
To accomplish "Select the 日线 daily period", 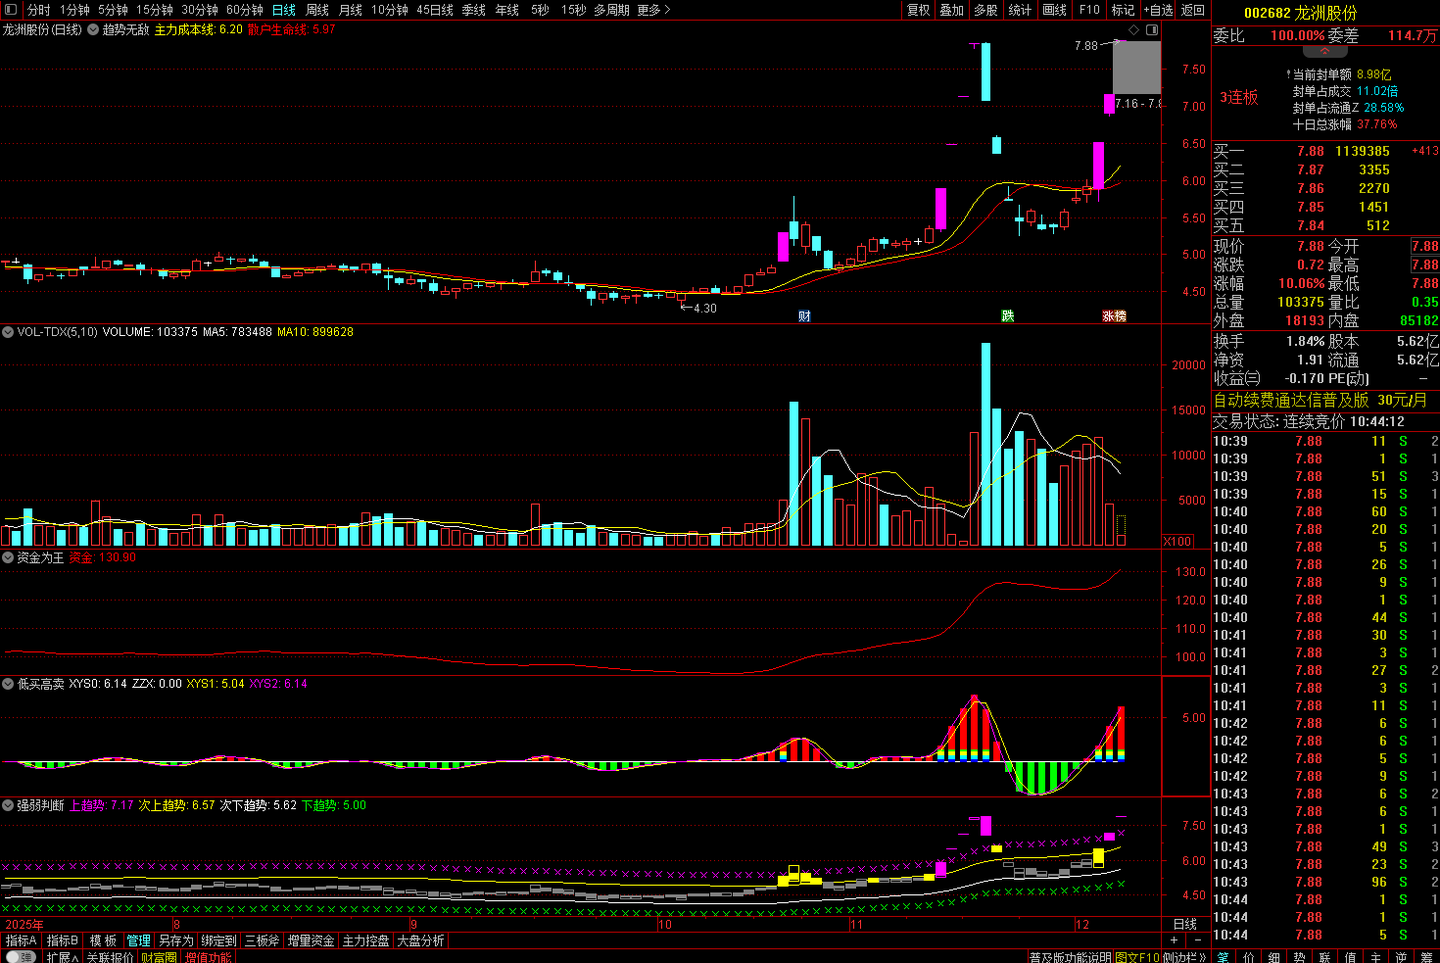I will pos(284,10).
